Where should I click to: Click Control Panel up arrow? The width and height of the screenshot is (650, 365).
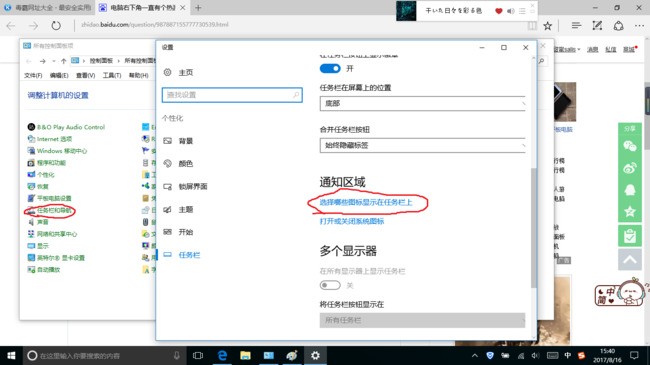coord(63,61)
